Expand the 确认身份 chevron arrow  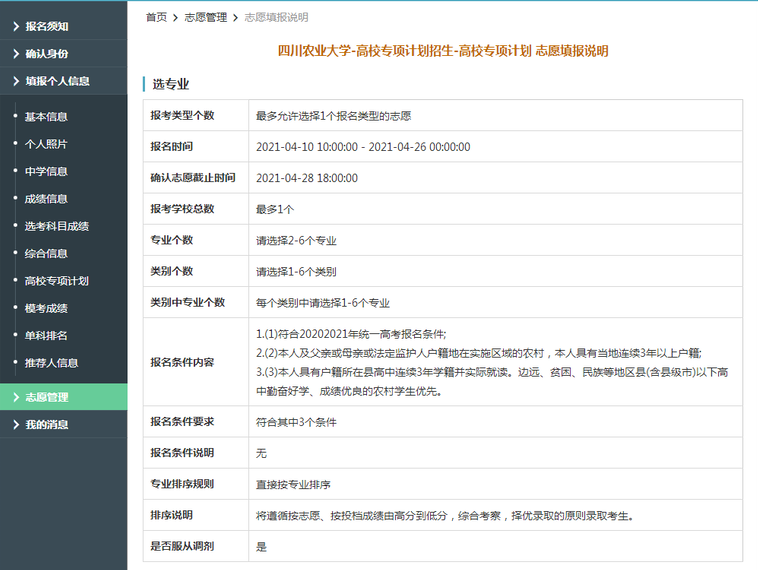16,54
